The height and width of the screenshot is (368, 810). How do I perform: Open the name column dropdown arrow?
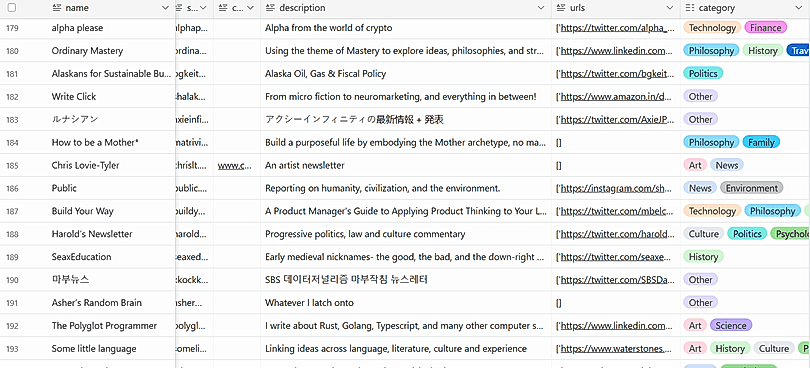coord(165,8)
